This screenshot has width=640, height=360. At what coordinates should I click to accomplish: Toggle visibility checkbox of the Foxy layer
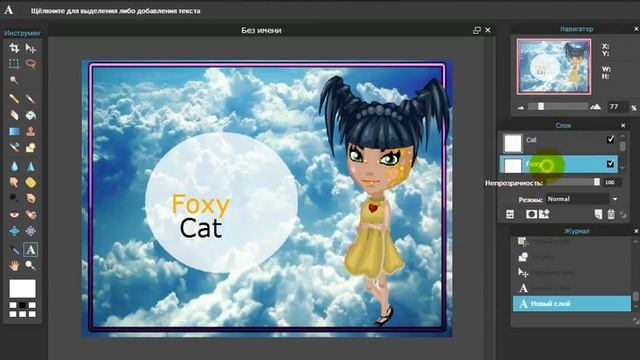coord(610,164)
